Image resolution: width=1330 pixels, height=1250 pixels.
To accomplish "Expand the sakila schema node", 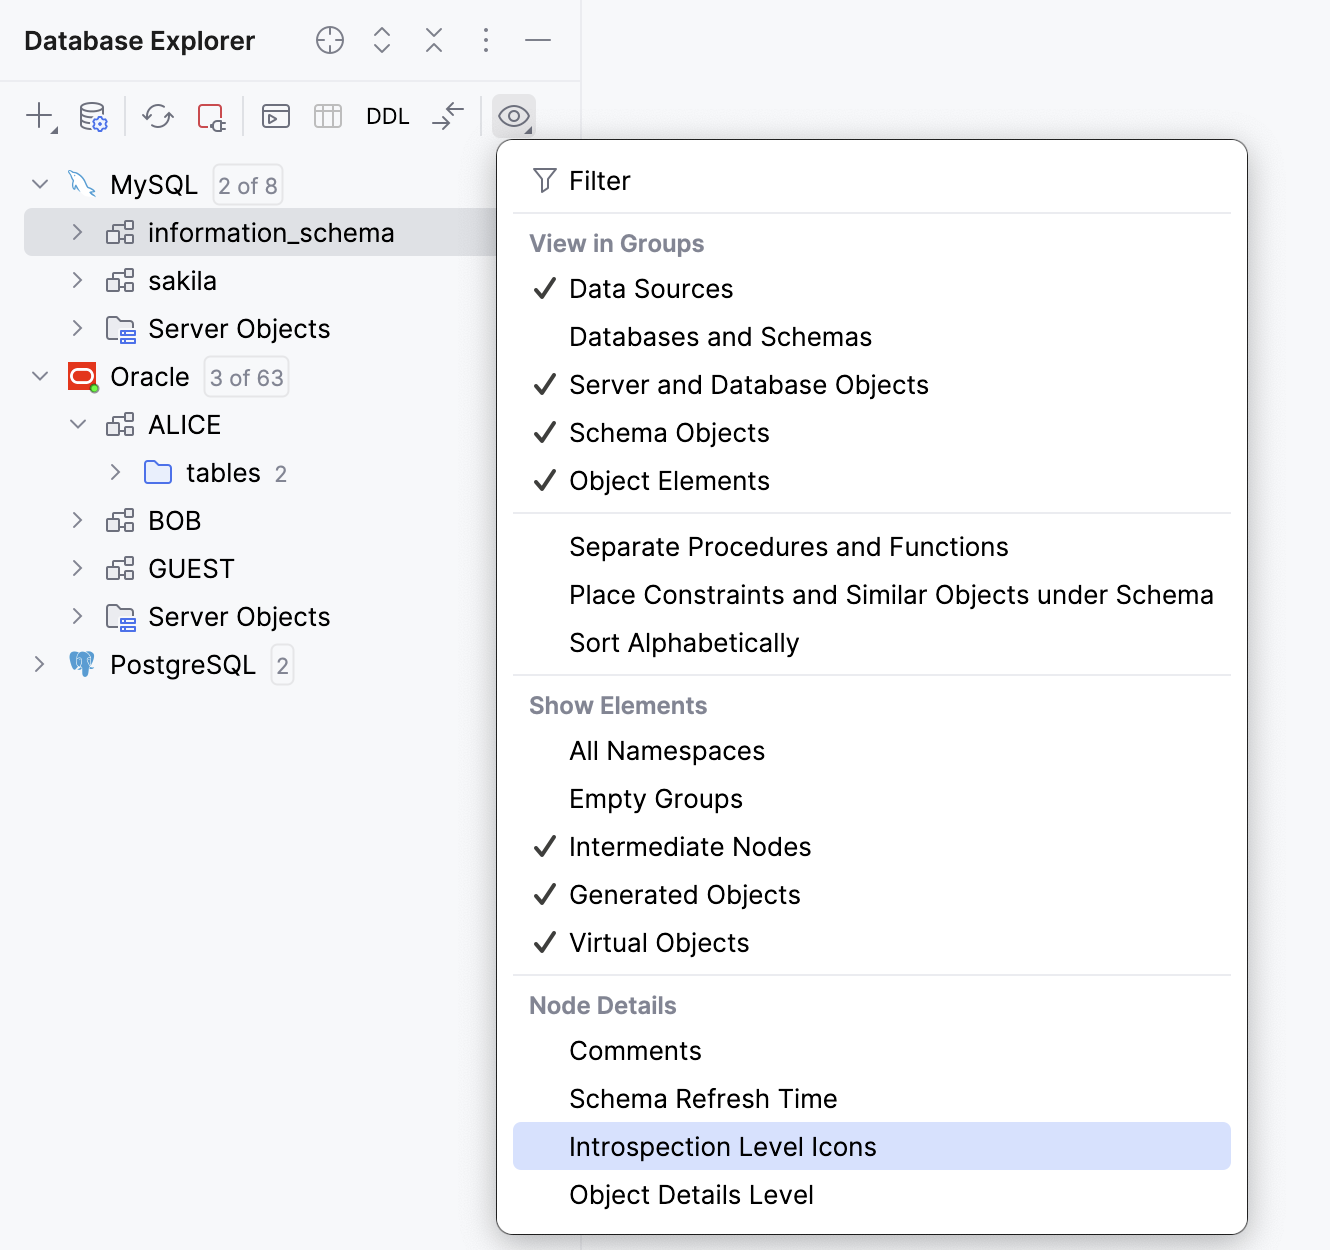I will [78, 281].
